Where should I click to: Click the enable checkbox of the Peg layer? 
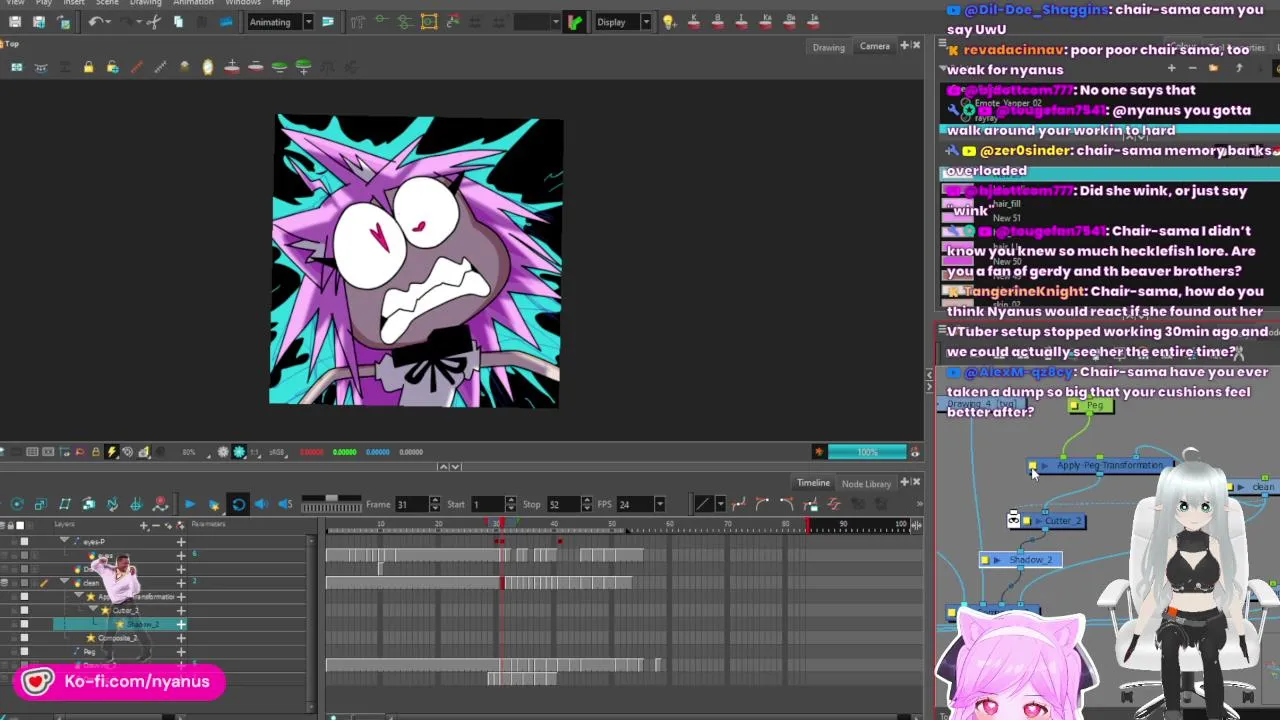point(24,652)
